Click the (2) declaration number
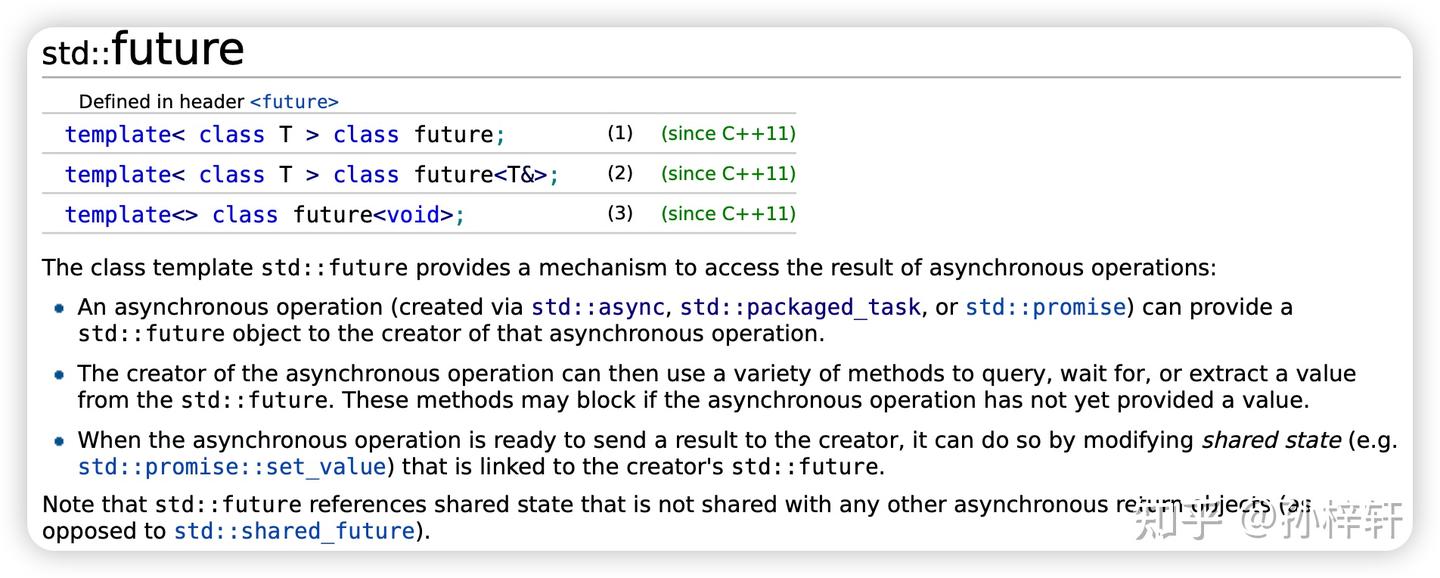Image resolution: width=1440 pixels, height=578 pixels. click(620, 173)
